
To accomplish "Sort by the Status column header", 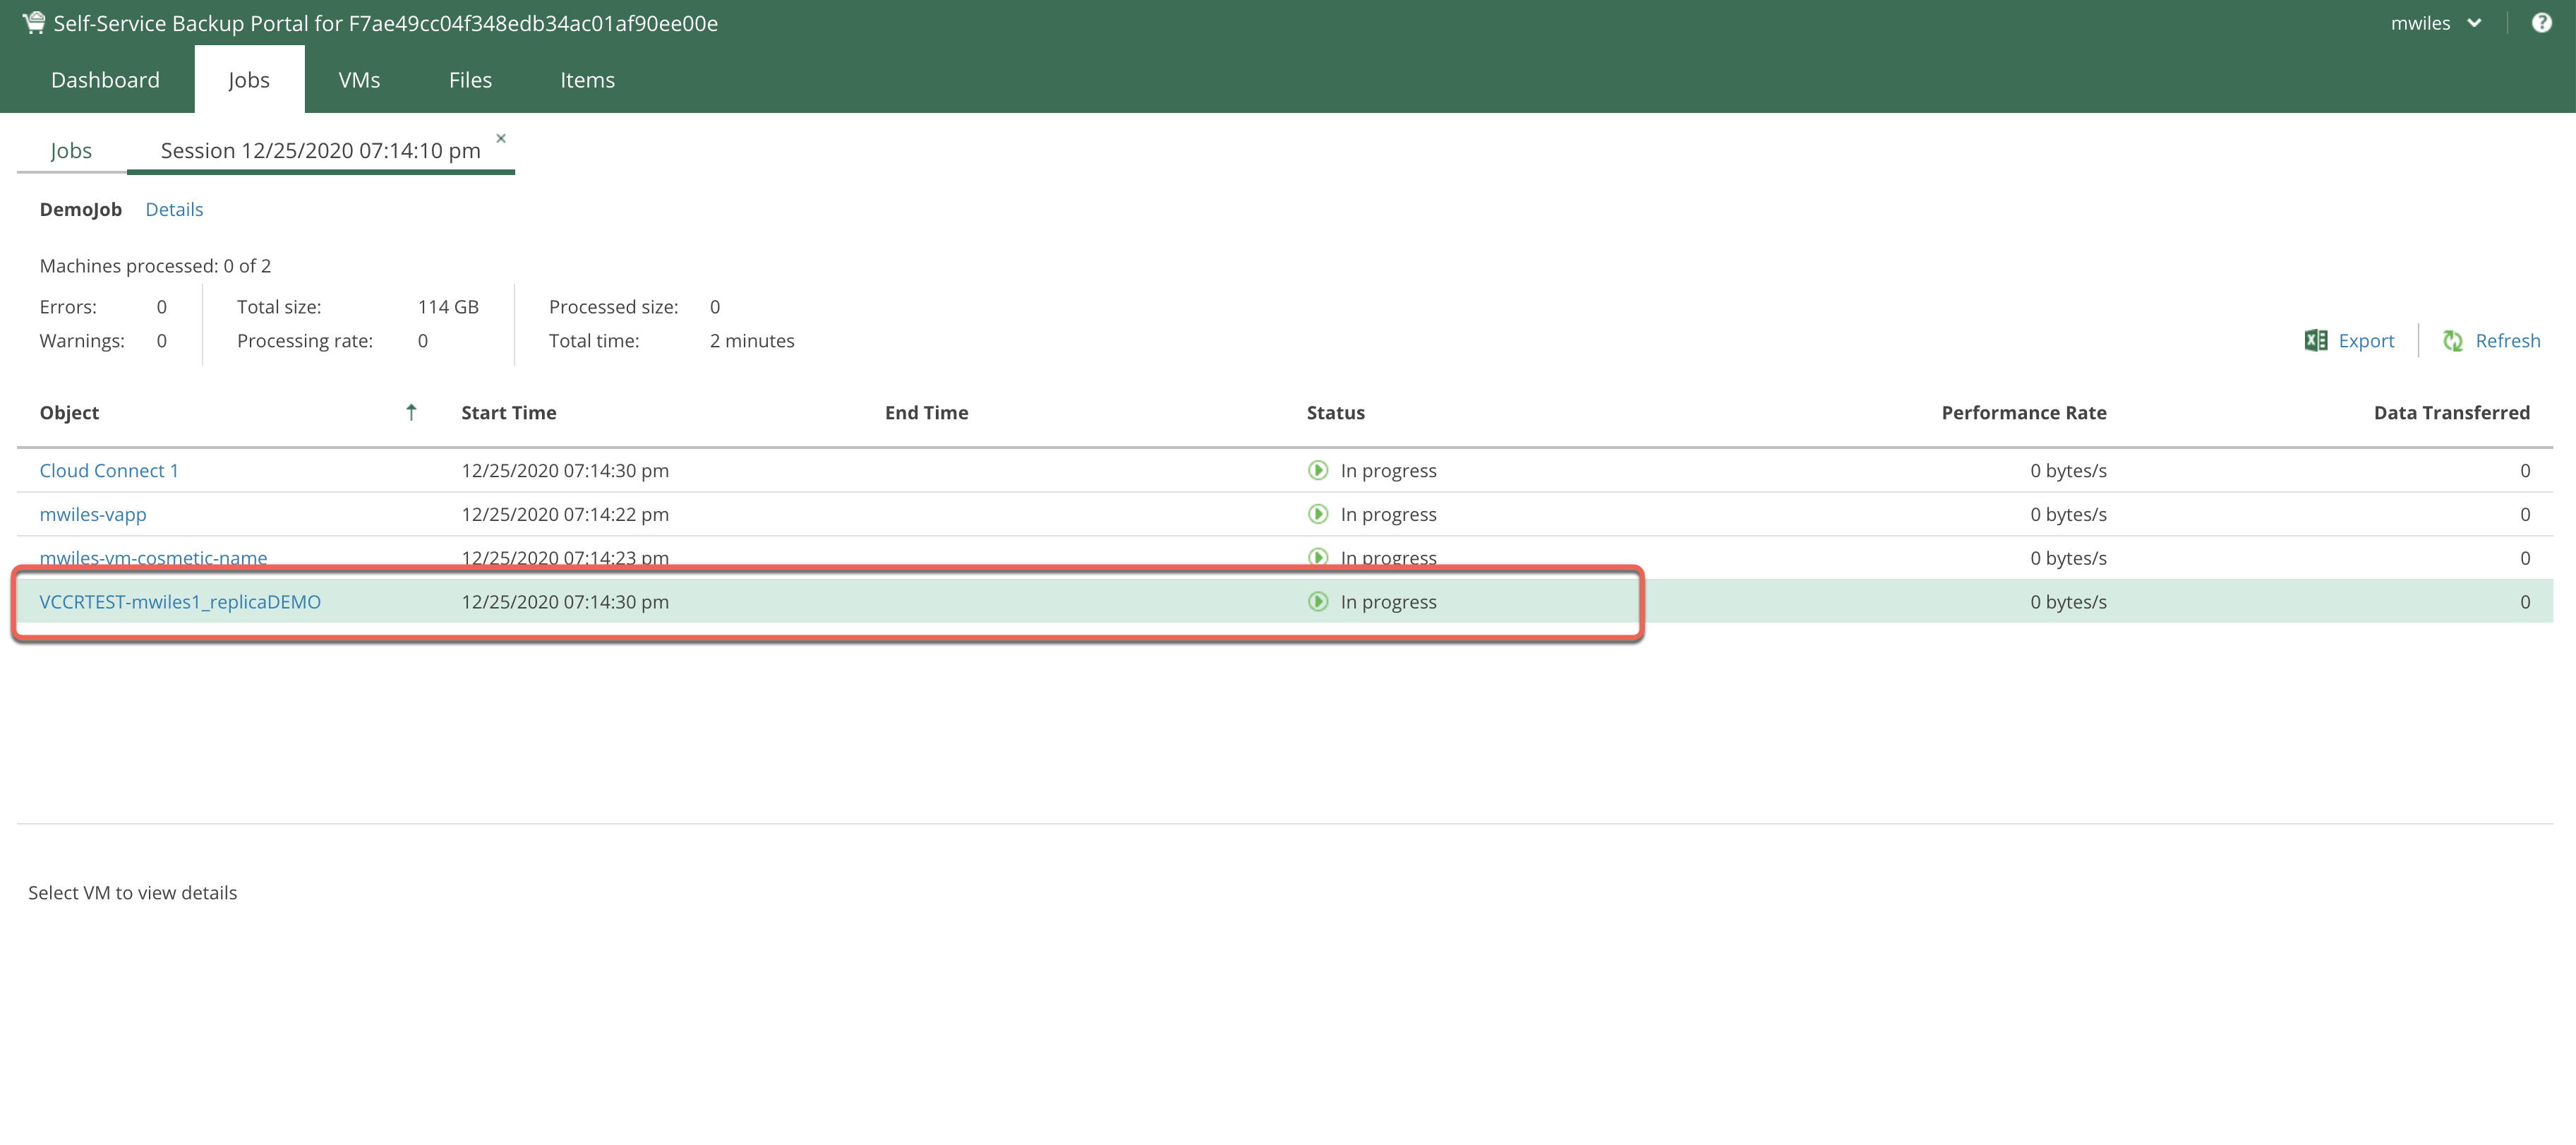I will pos(1335,412).
